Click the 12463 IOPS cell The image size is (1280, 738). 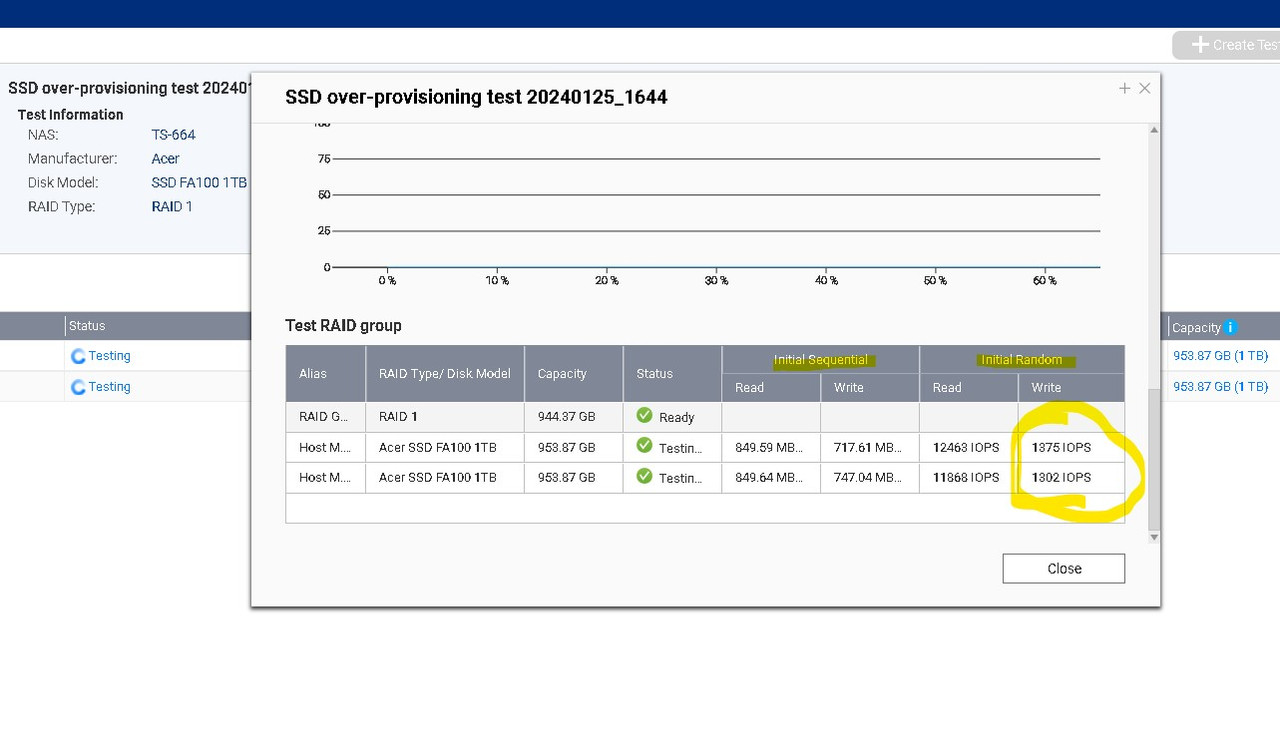968,448
